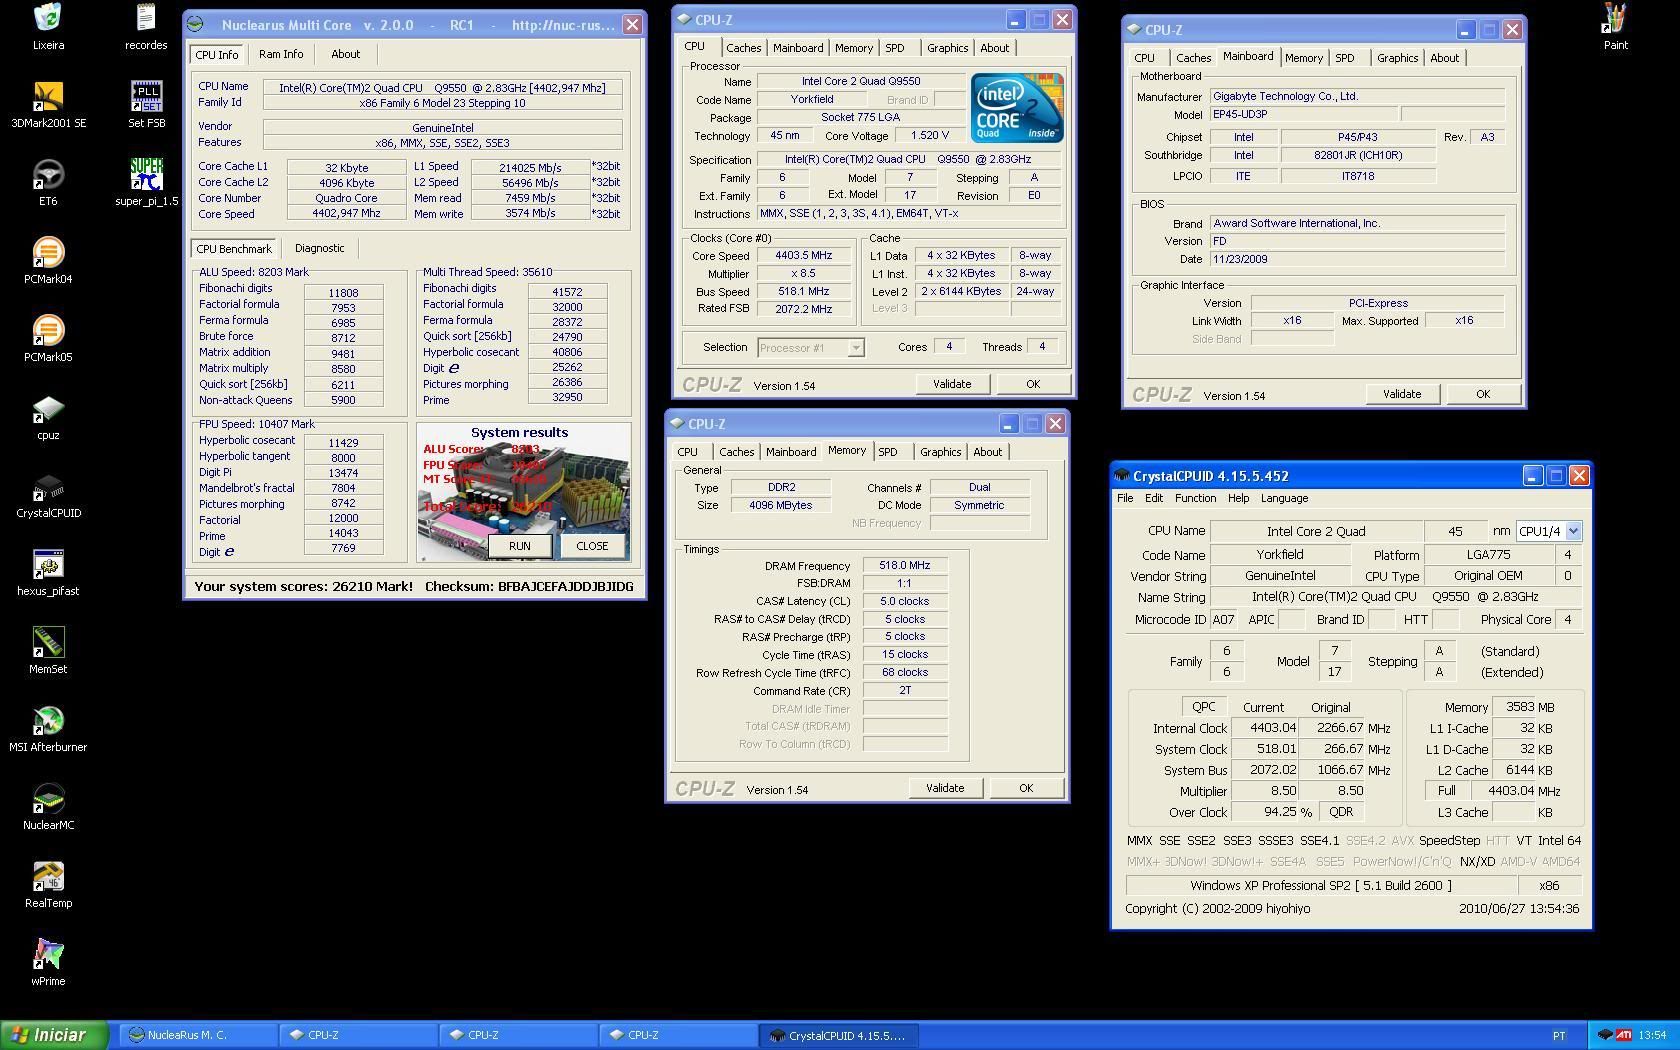The width and height of the screenshot is (1680, 1050).
Task: Click the RUN benchmark button
Action: click(x=519, y=546)
